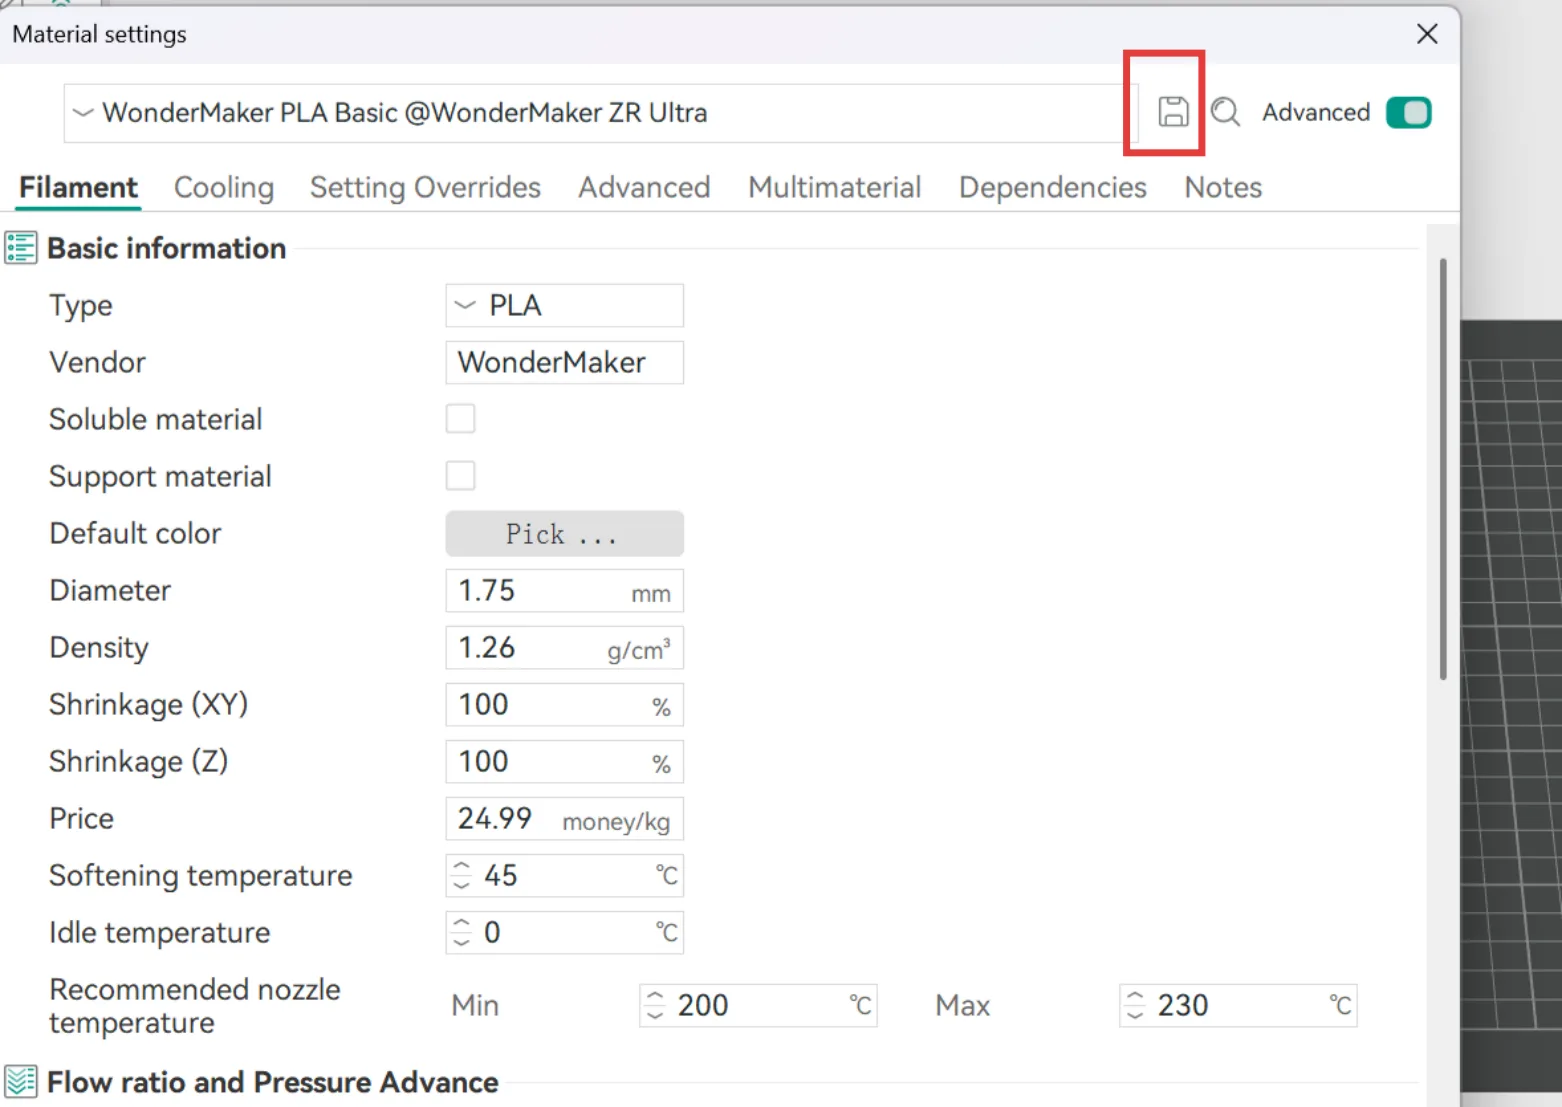
Task: Open the Notes tab
Action: click(x=1223, y=187)
